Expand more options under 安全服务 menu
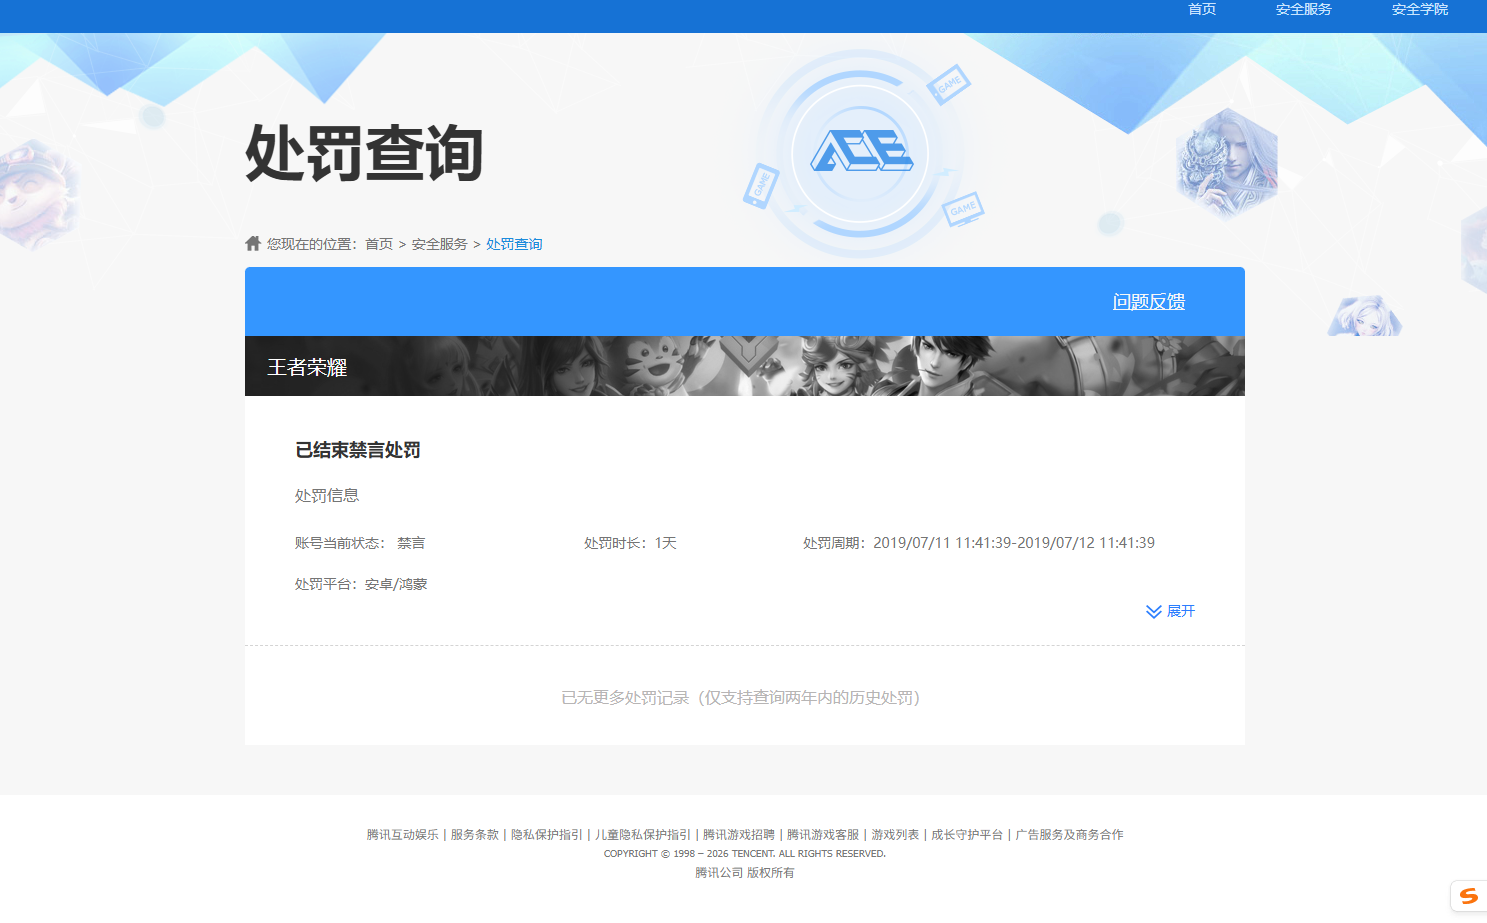1487x923 pixels. coord(1302,10)
